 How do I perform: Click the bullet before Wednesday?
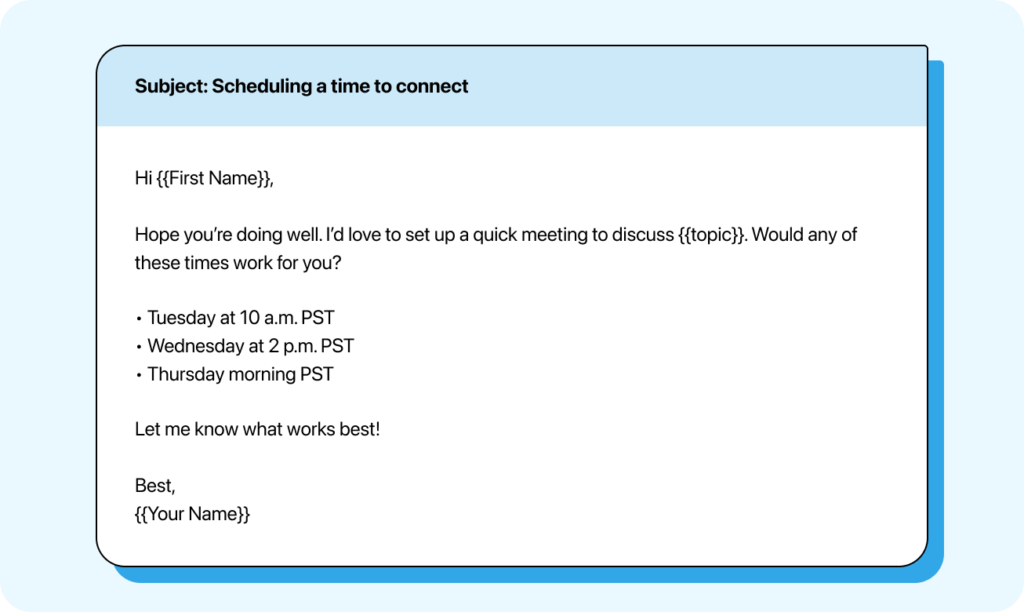138,347
